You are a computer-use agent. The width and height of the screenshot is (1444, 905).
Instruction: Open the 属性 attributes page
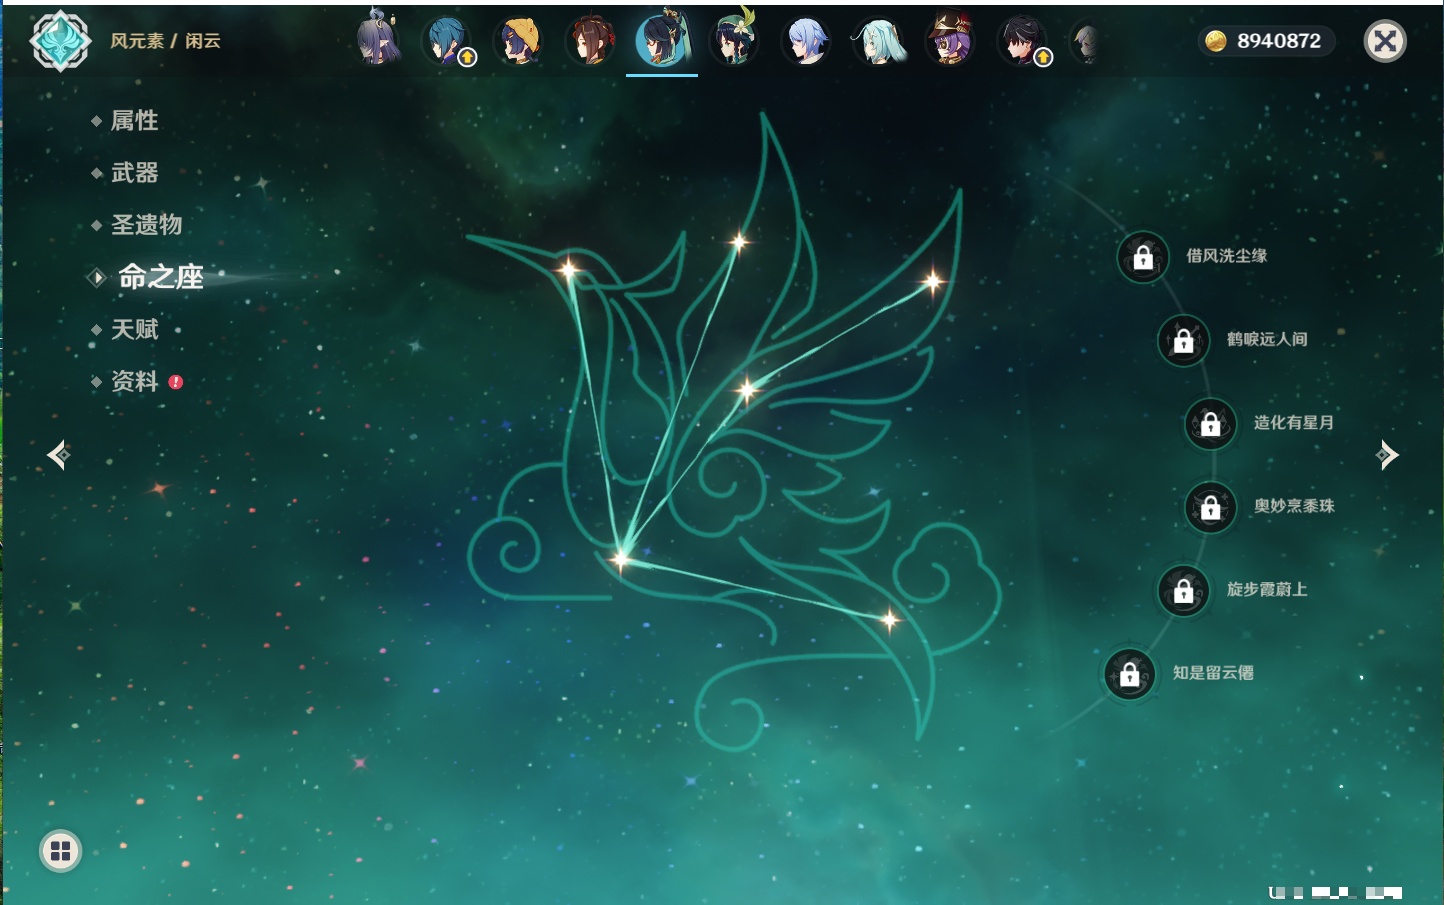(x=134, y=121)
